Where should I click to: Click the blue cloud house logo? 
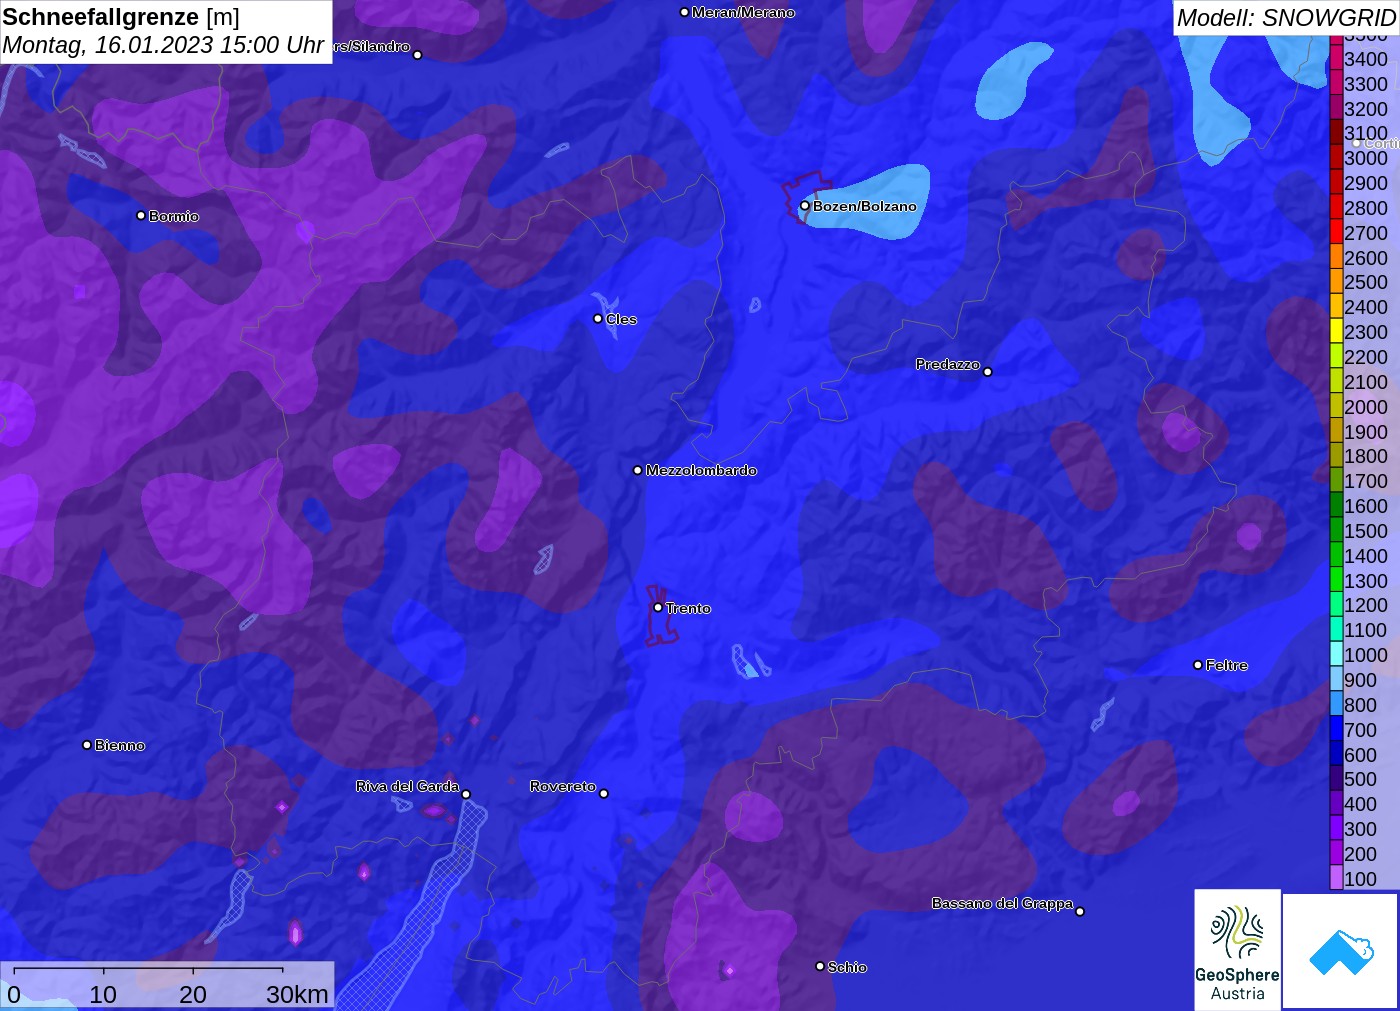pos(1341,952)
